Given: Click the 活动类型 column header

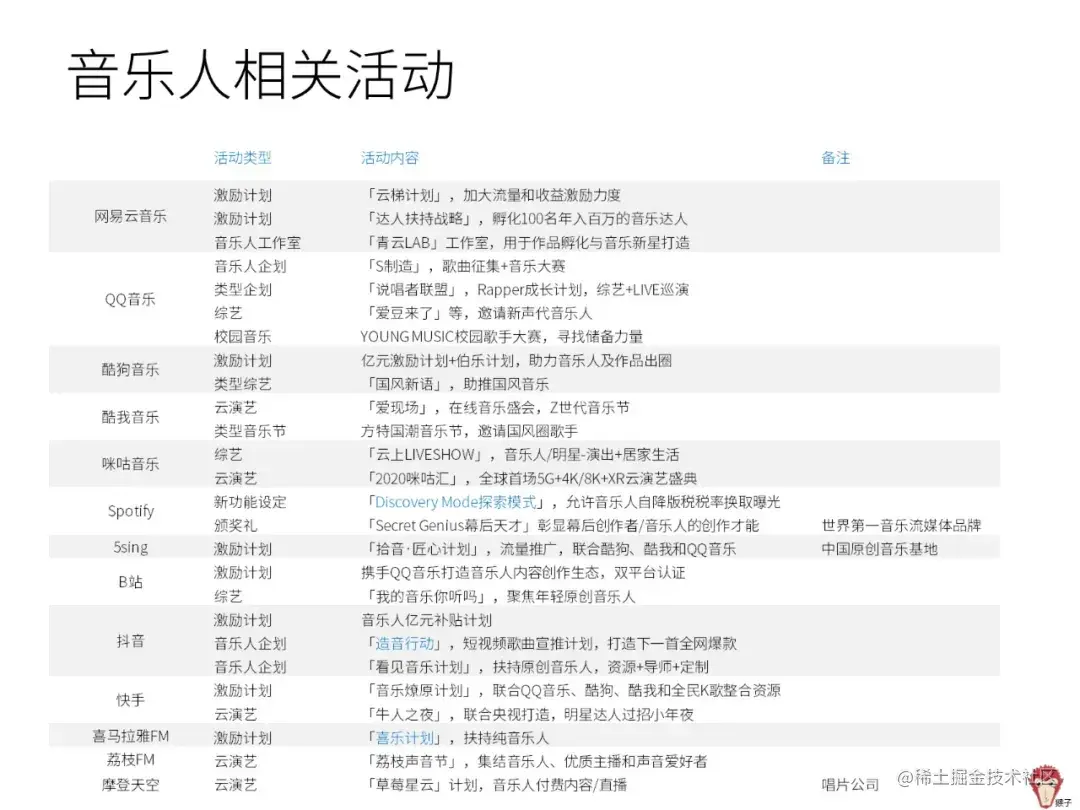Looking at the screenshot, I should pyautogui.click(x=243, y=157).
